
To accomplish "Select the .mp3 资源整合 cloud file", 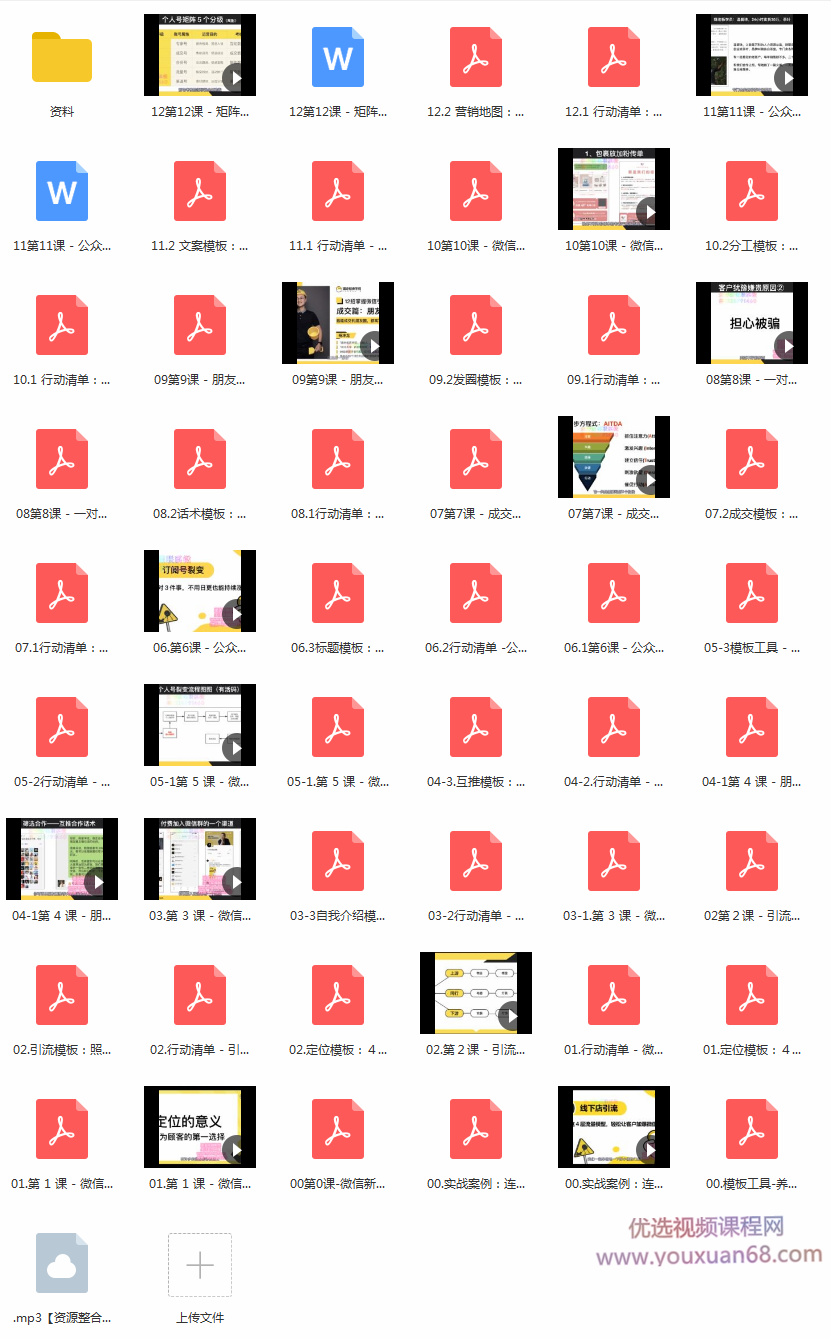I will click(62, 1263).
